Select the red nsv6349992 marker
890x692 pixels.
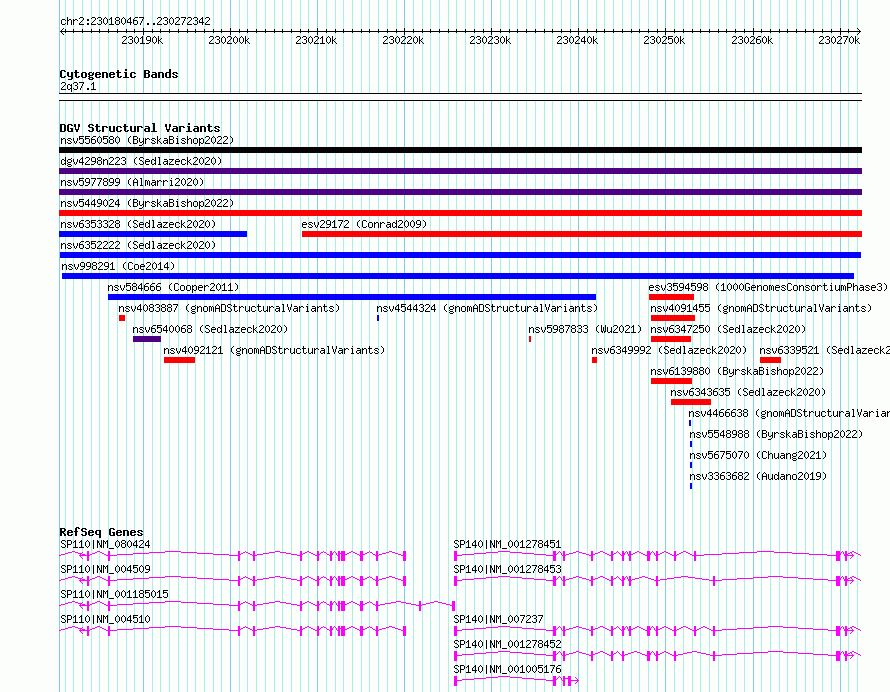click(594, 360)
